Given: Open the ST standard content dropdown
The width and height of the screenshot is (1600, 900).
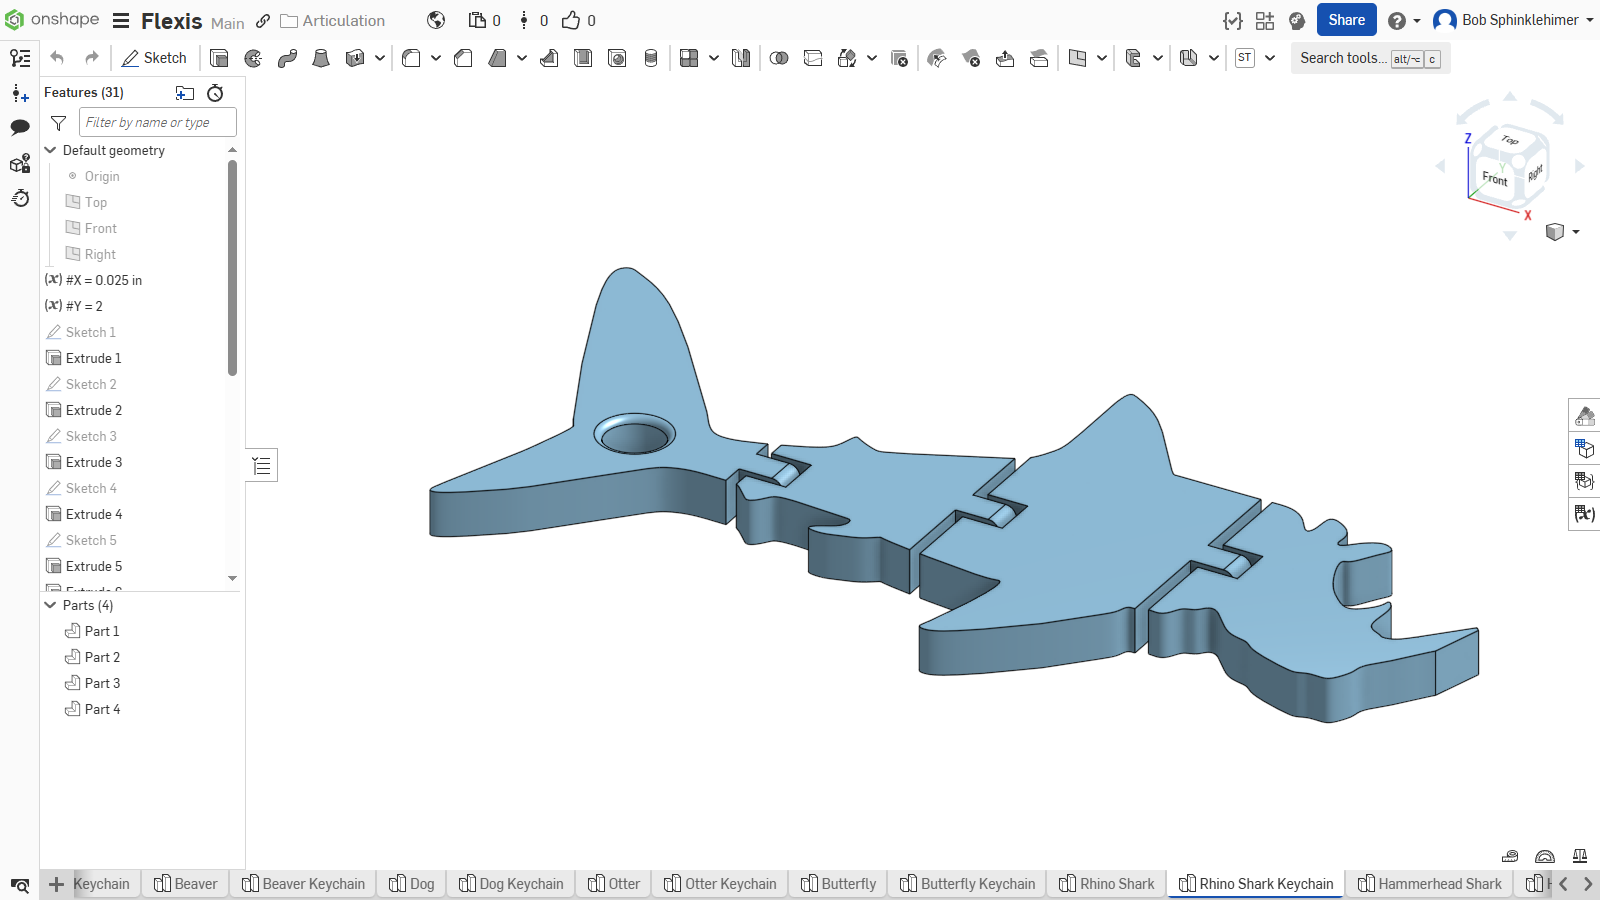Looking at the screenshot, I should click(1270, 58).
